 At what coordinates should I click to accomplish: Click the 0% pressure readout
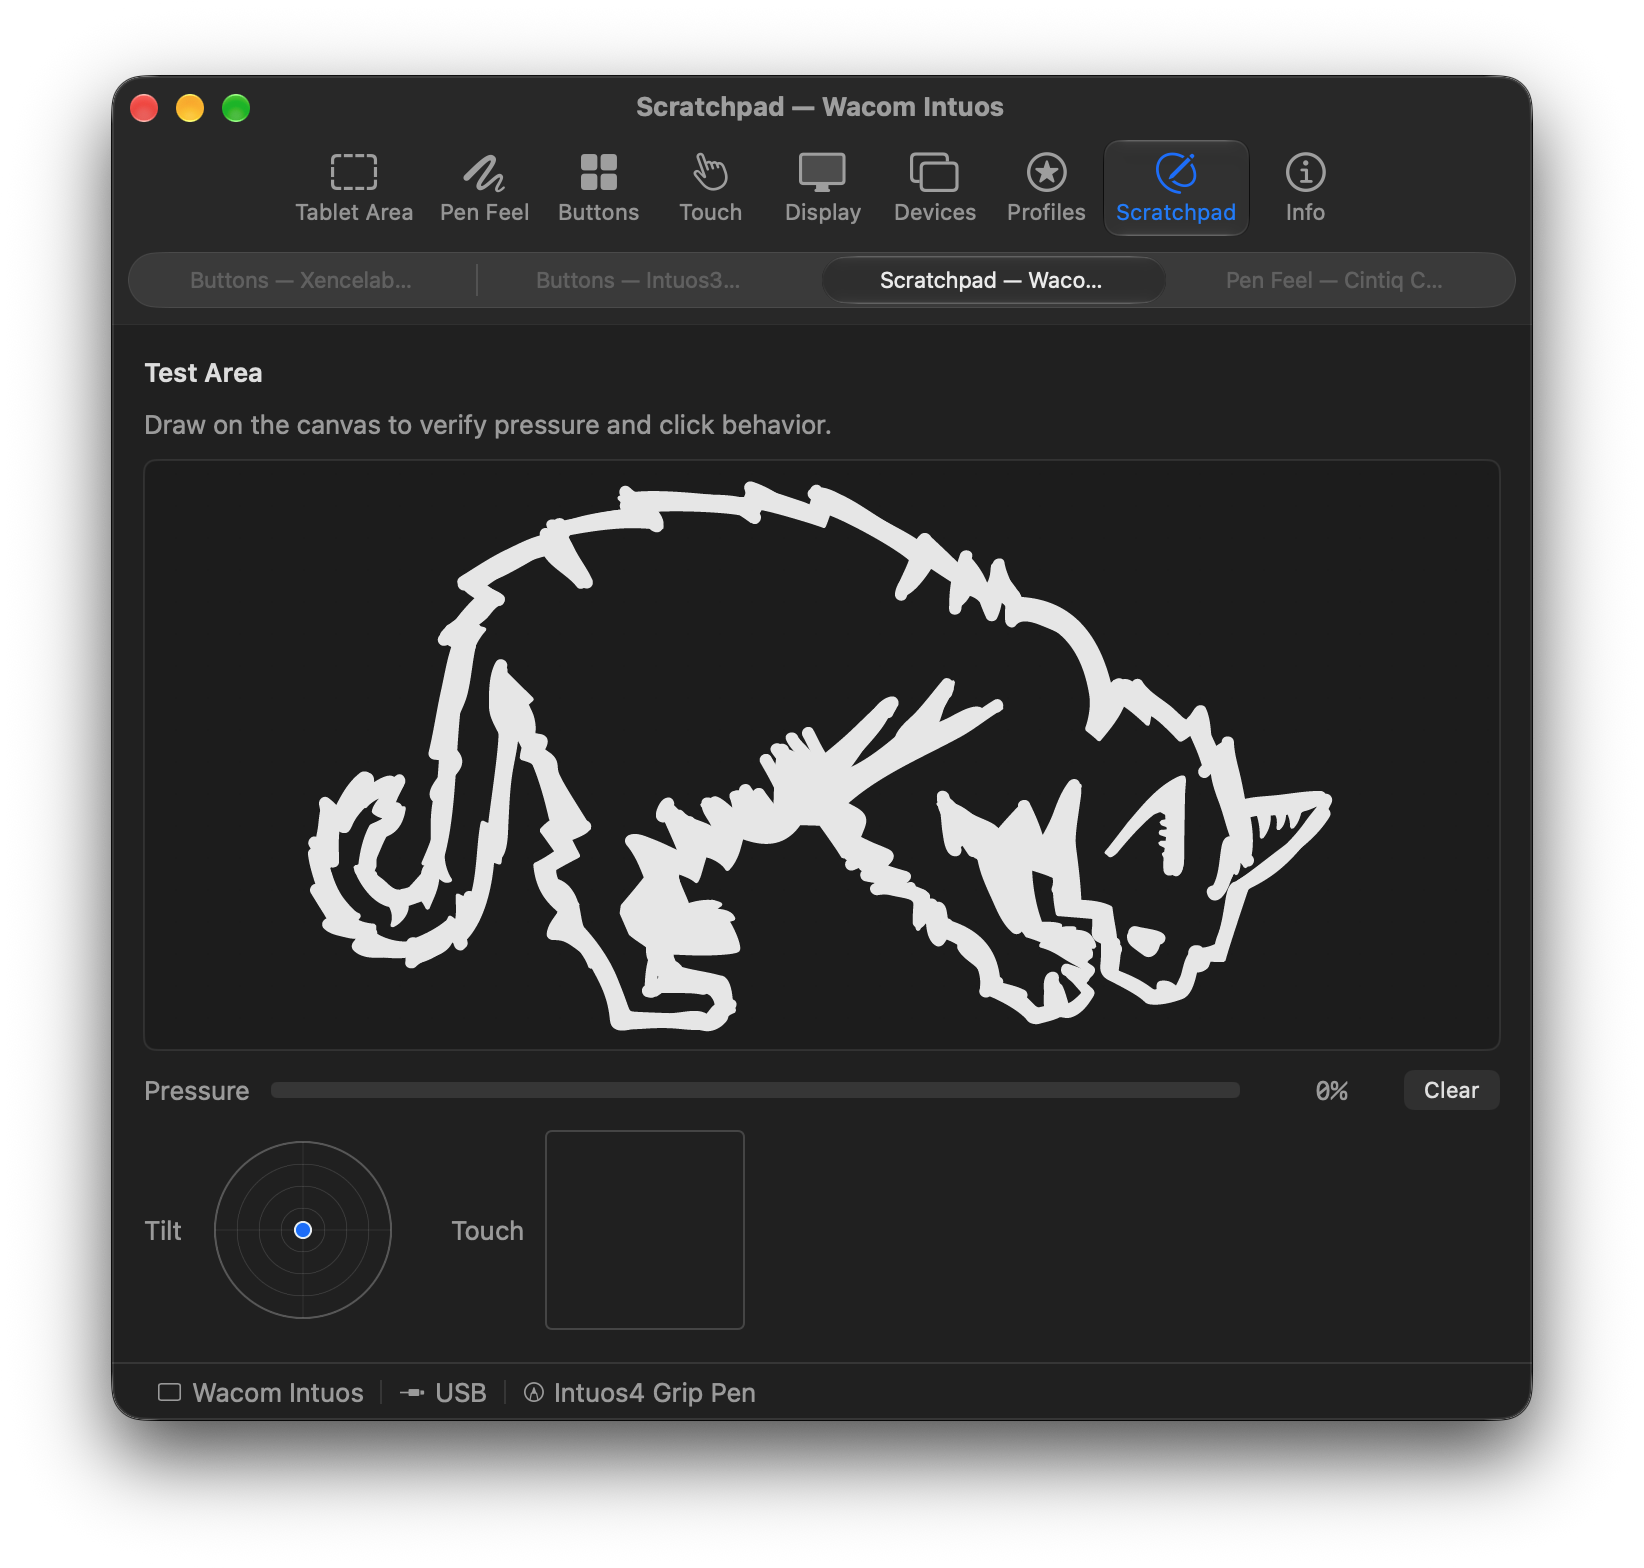[x=1331, y=1091]
